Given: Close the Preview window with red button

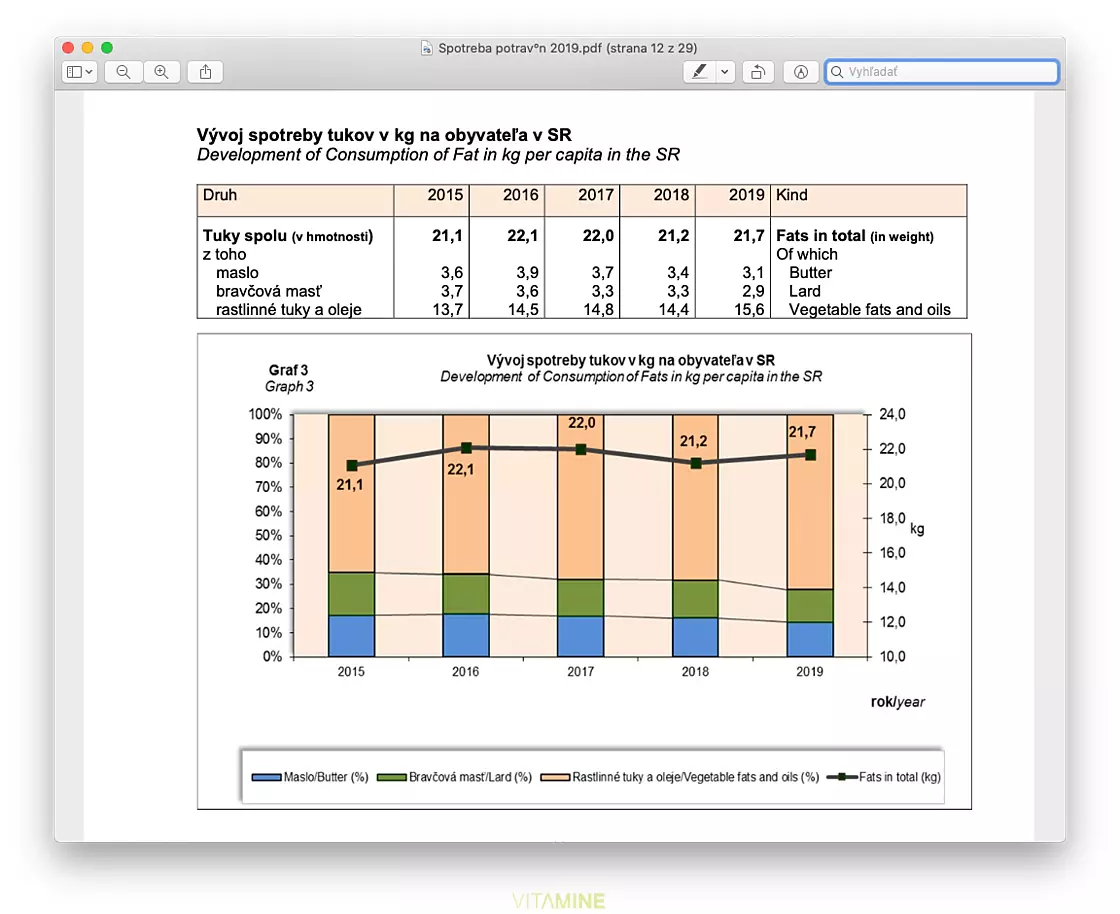Looking at the screenshot, I should pyautogui.click(x=69, y=48).
